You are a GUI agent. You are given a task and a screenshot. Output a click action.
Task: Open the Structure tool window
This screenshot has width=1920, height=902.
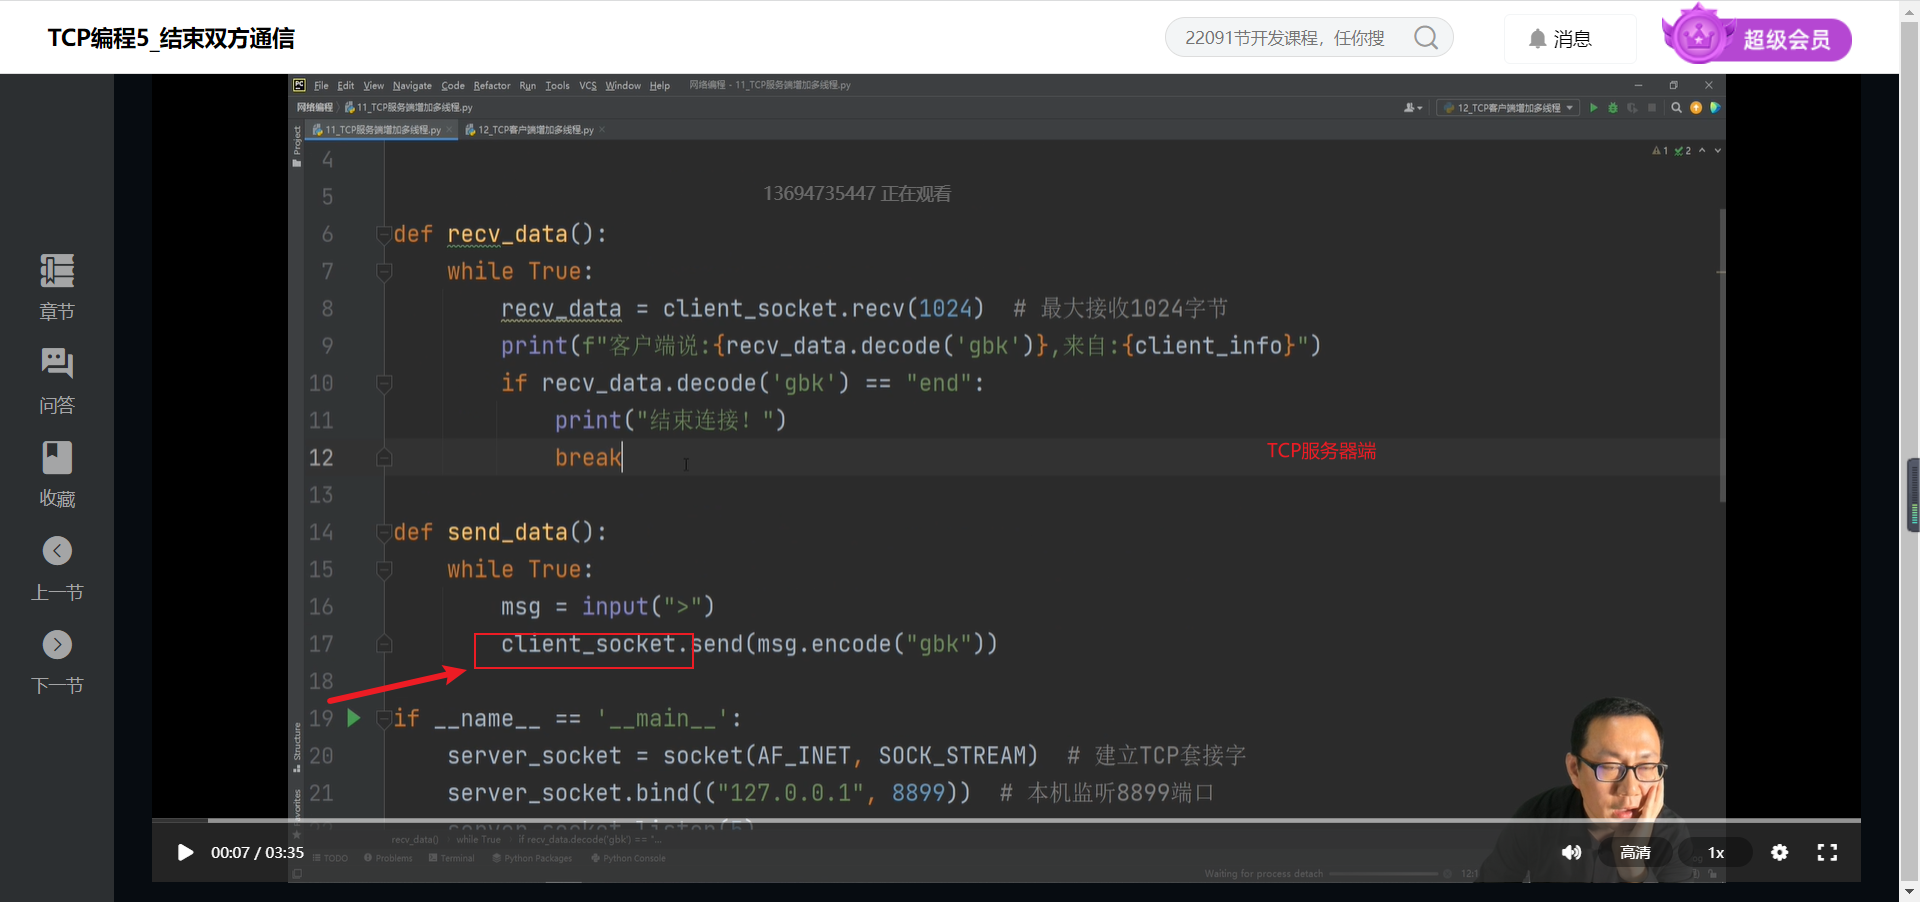(297, 748)
